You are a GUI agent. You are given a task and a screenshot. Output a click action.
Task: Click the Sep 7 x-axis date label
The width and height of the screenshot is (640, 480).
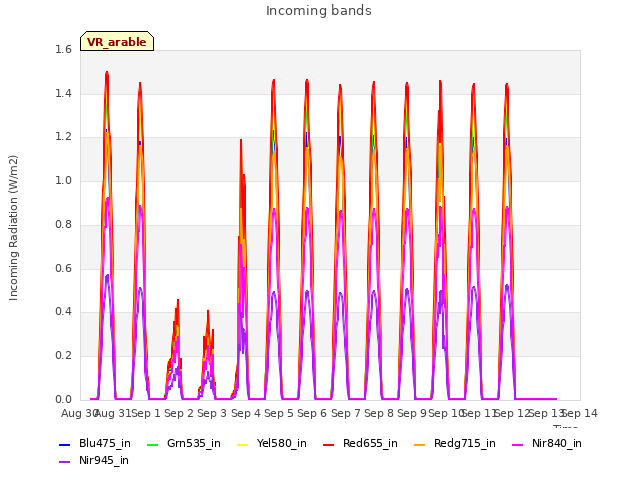tap(346, 413)
